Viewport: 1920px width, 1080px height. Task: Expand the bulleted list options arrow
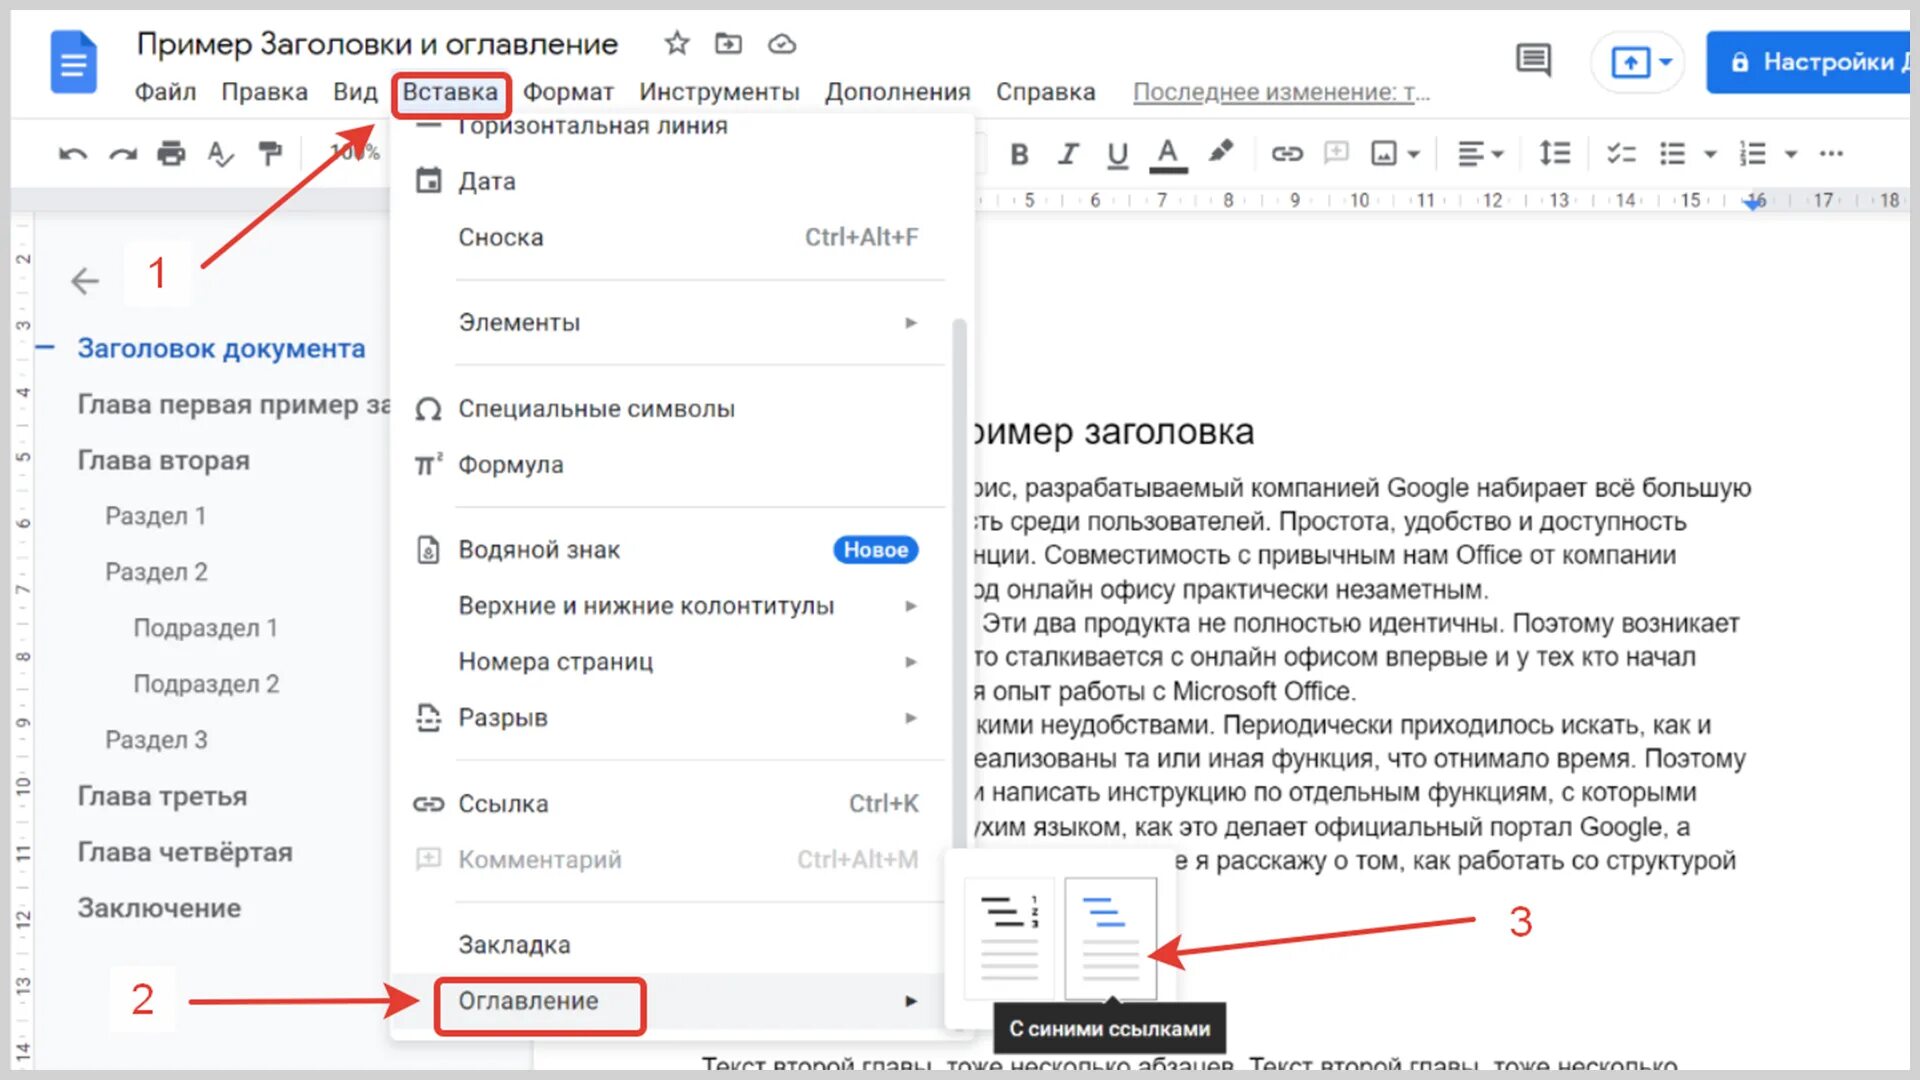click(x=1710, y=154)
